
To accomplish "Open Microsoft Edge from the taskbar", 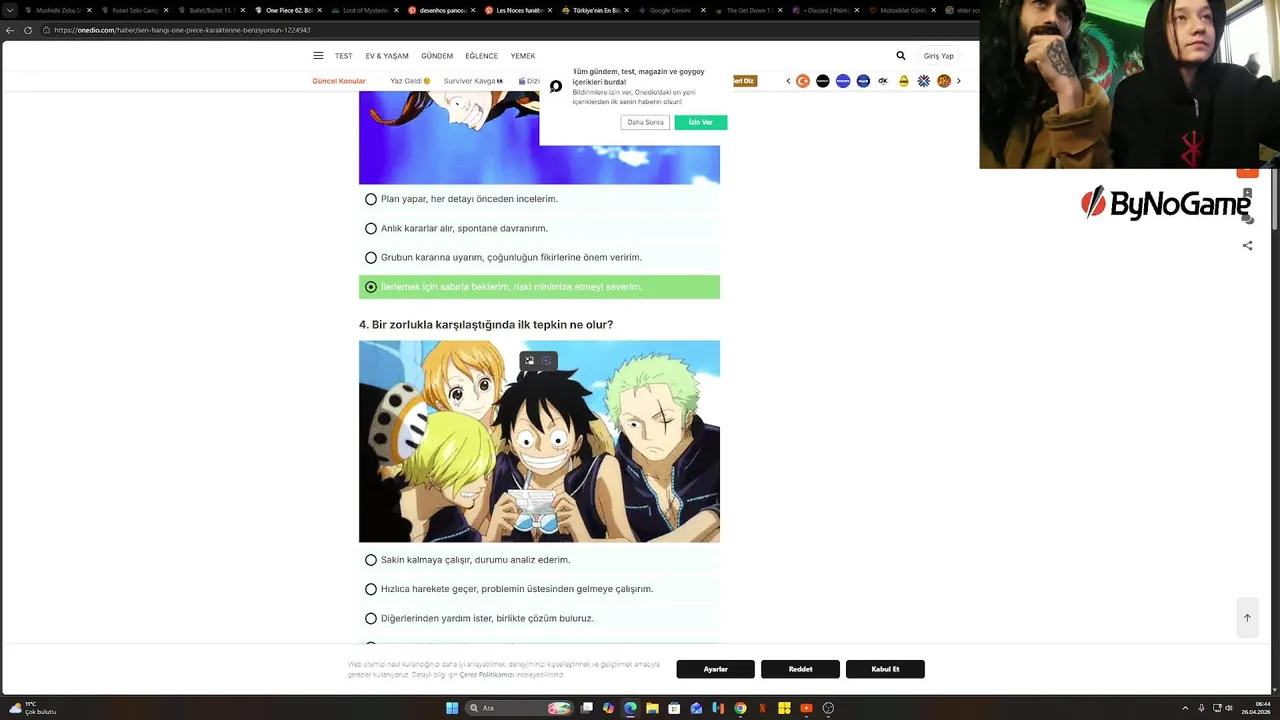I will point(630,708).
